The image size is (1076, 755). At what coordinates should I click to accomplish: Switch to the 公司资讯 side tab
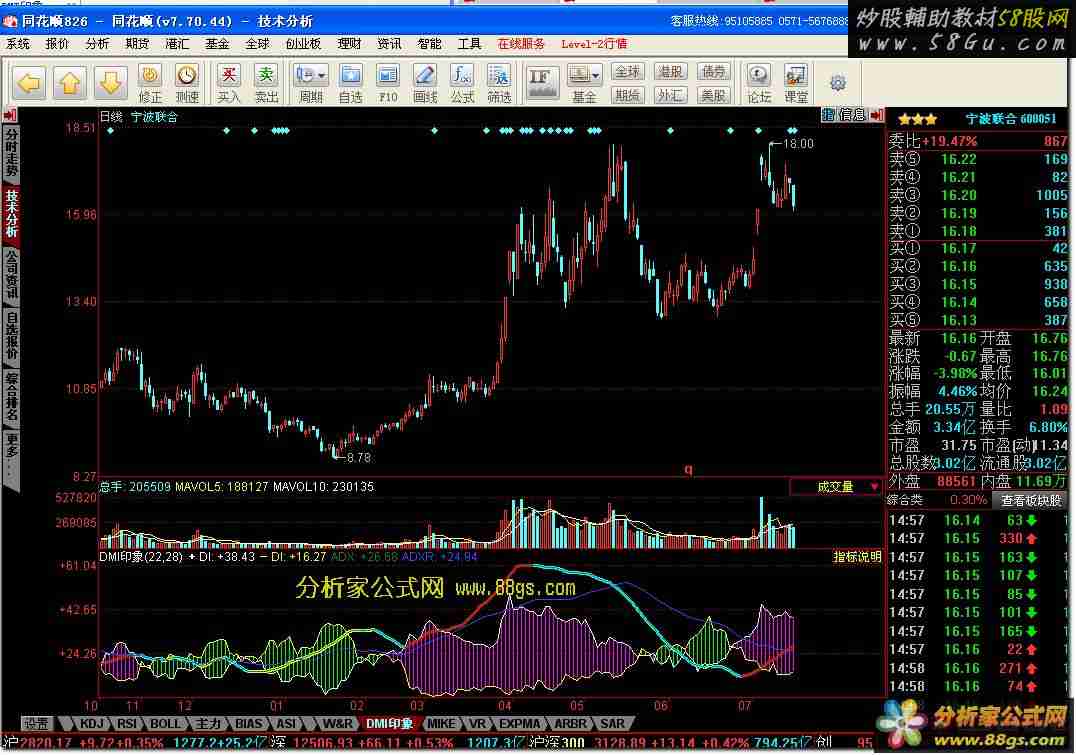(x=11, y=274)
